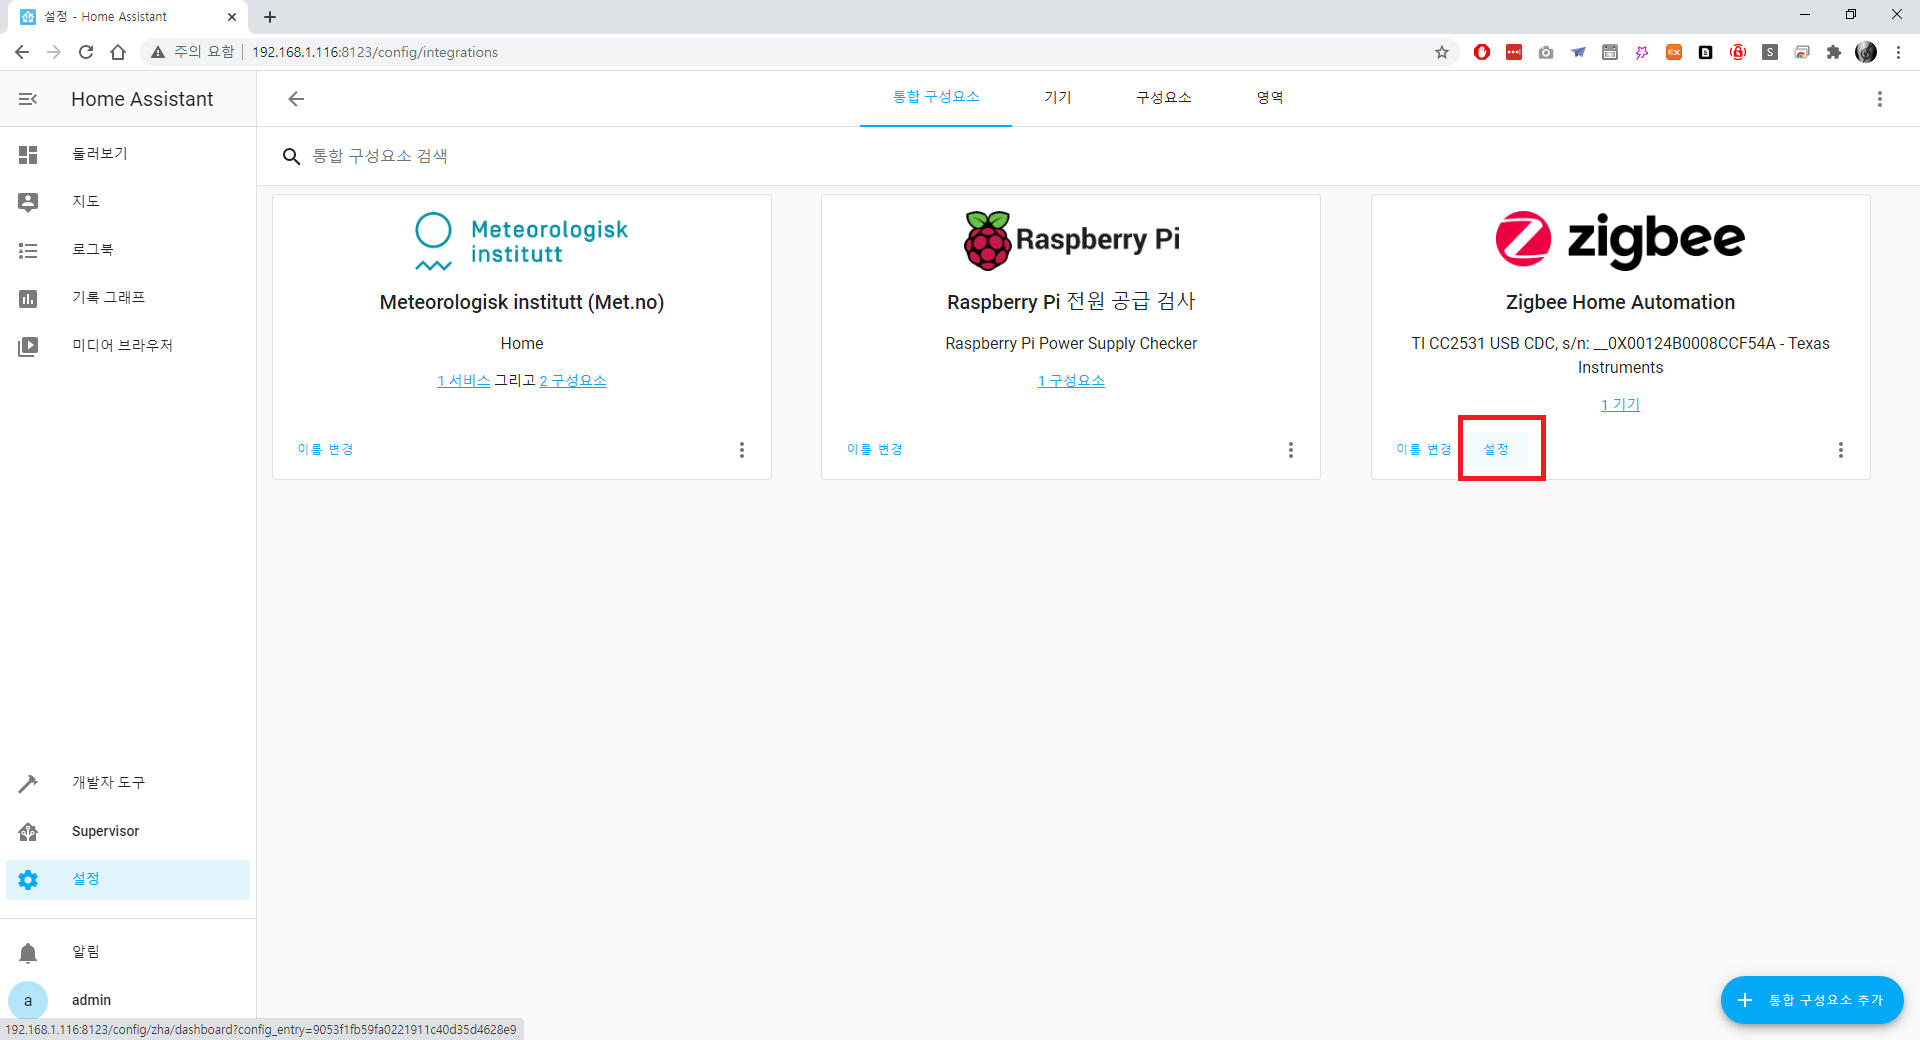1920x1040 pixels.
Task: Click the integration search magnifier icon
Action: tap(292, 157)
